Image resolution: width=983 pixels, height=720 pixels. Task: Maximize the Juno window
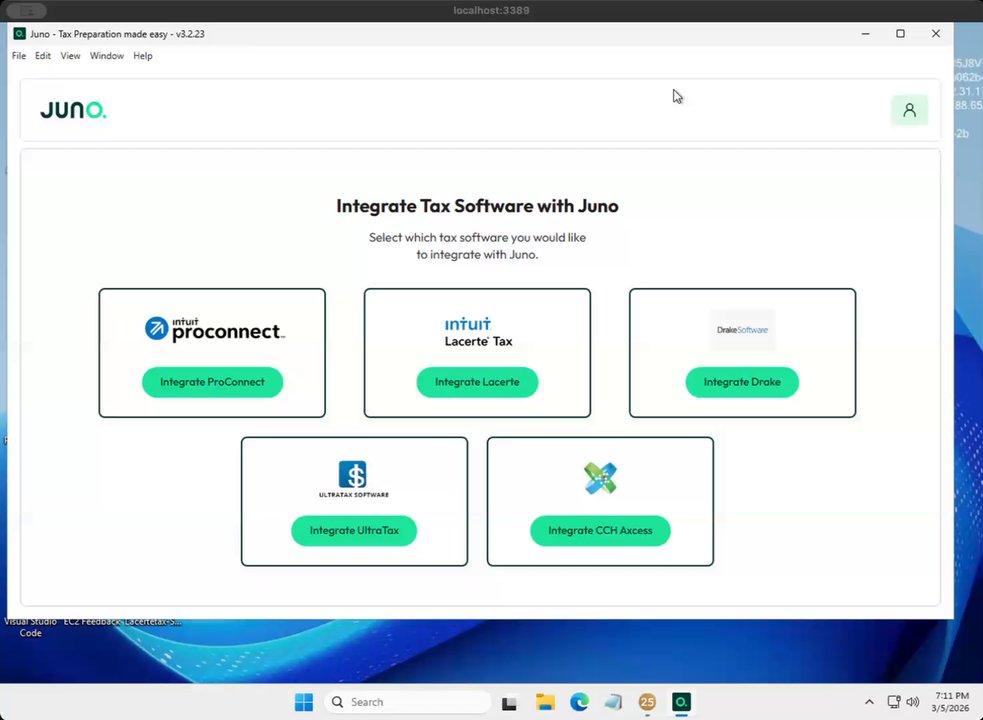[x=900, y=34]
